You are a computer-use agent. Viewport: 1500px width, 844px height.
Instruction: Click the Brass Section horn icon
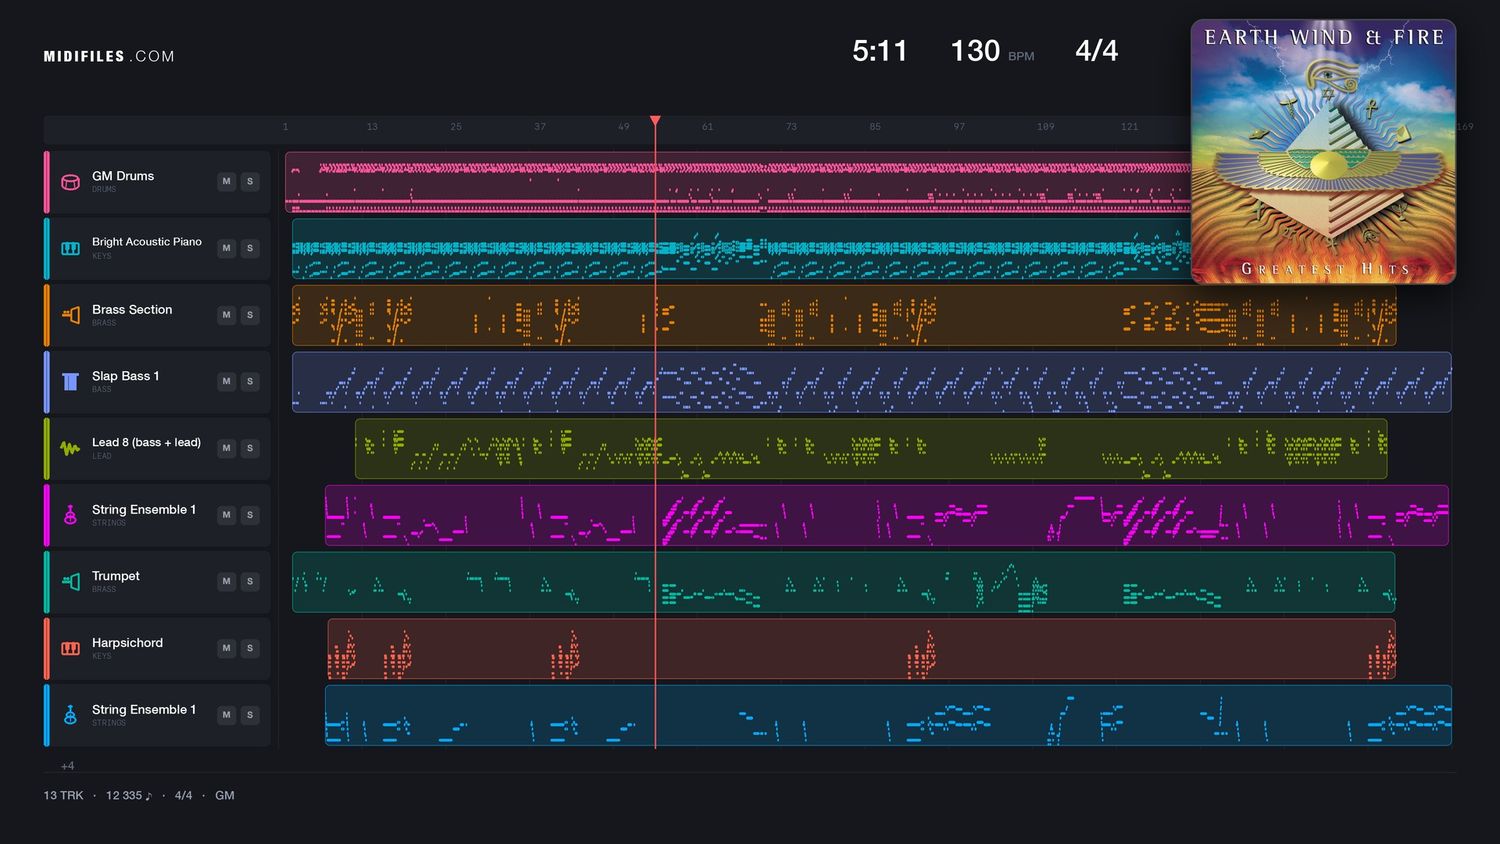pos(70,315)
